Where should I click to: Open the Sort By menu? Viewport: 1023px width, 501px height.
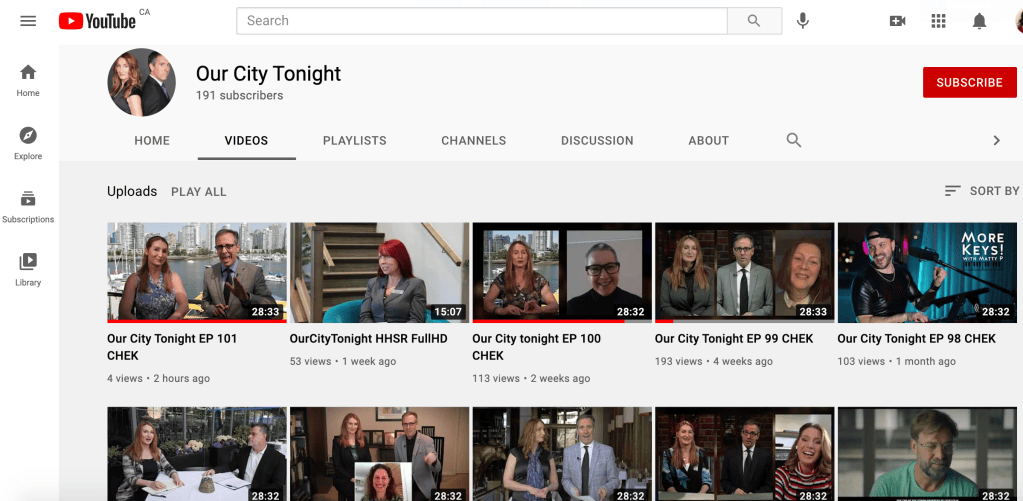coord(981,190)
